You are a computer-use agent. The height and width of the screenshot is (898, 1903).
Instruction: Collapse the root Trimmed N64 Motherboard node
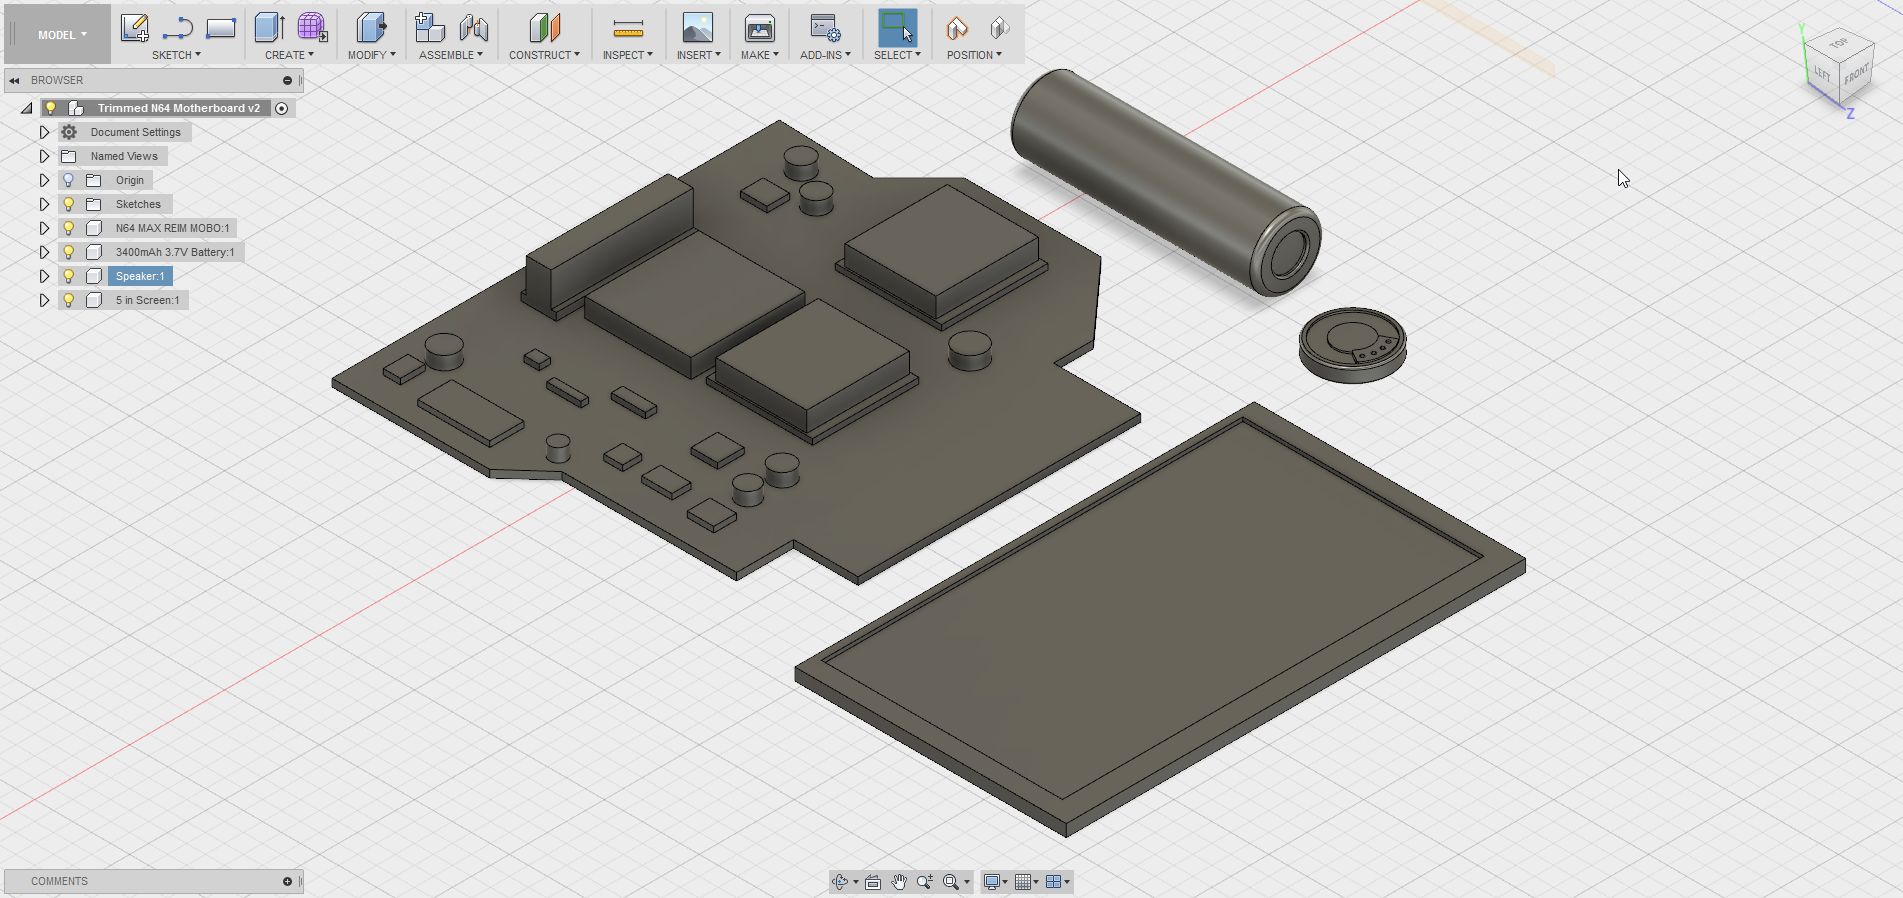coord(27,108)
